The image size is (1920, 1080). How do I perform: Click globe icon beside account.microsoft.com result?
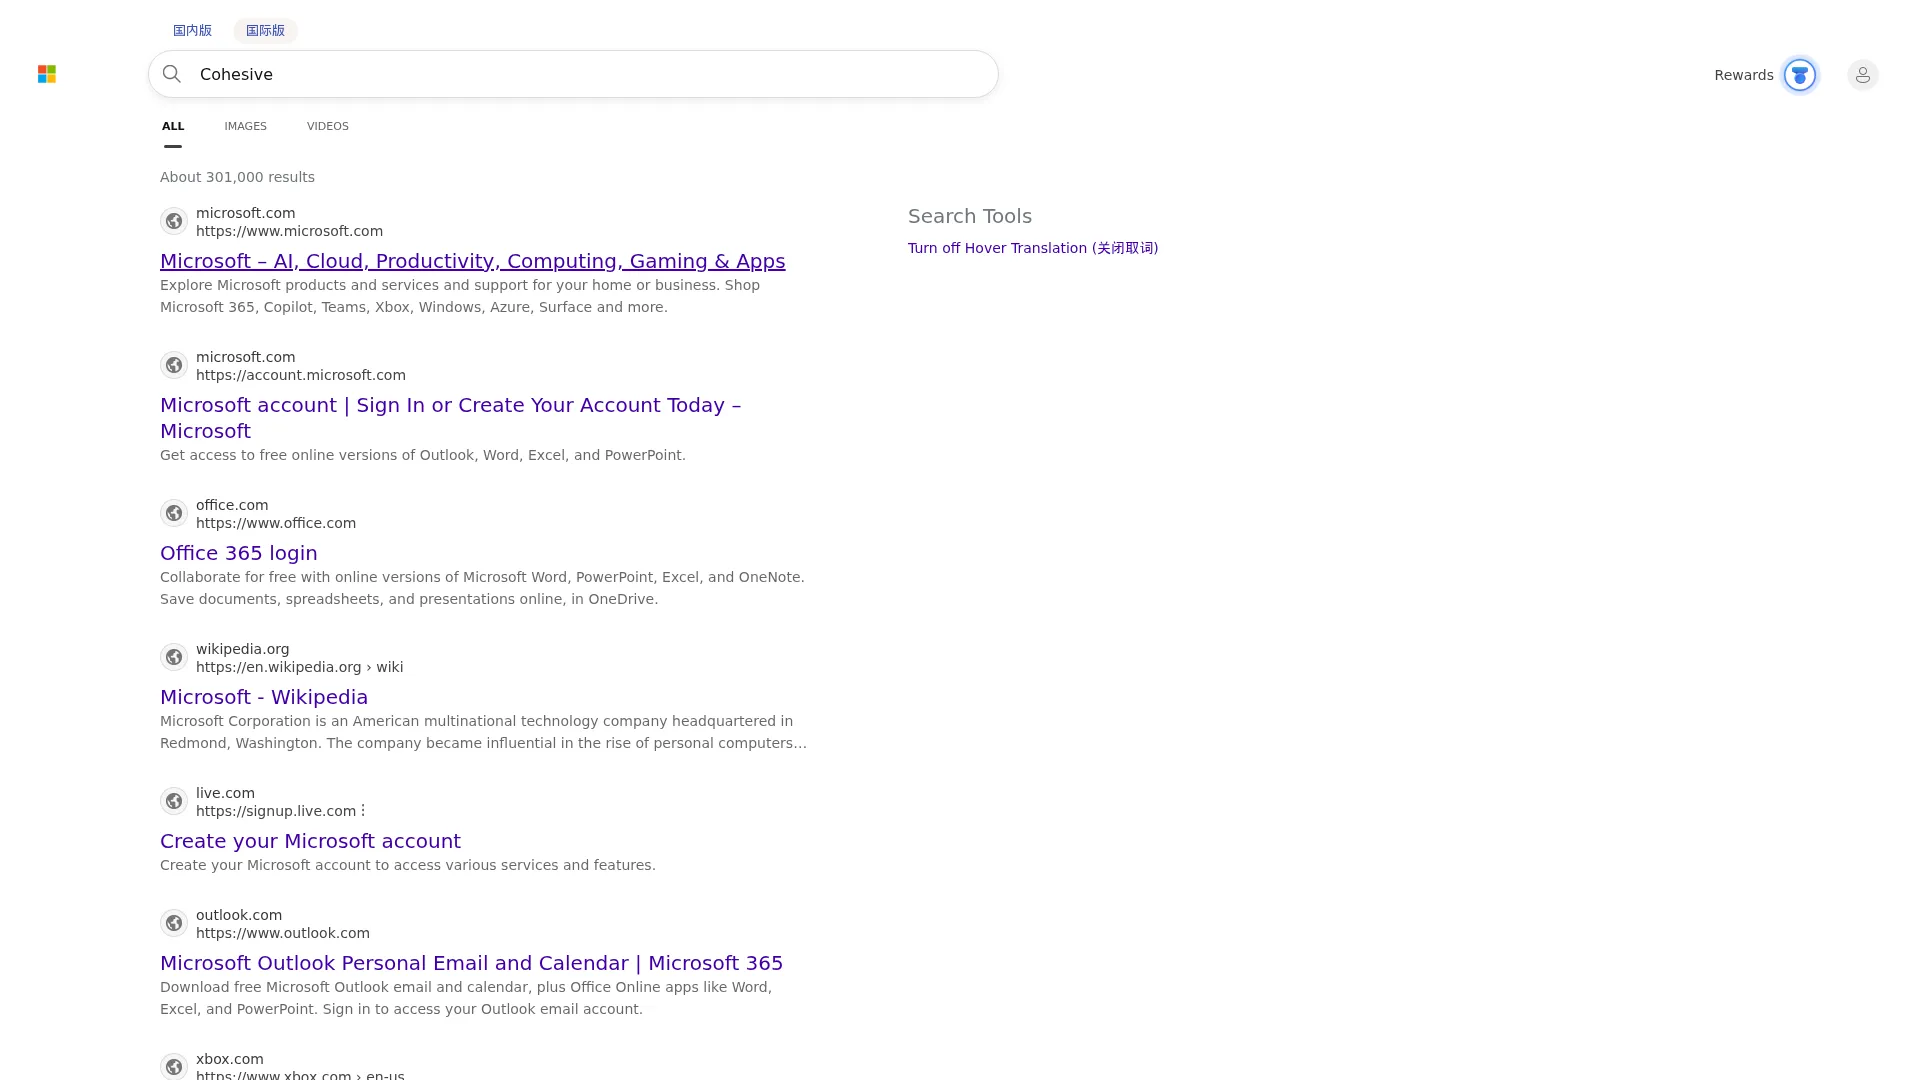(174, 365)
